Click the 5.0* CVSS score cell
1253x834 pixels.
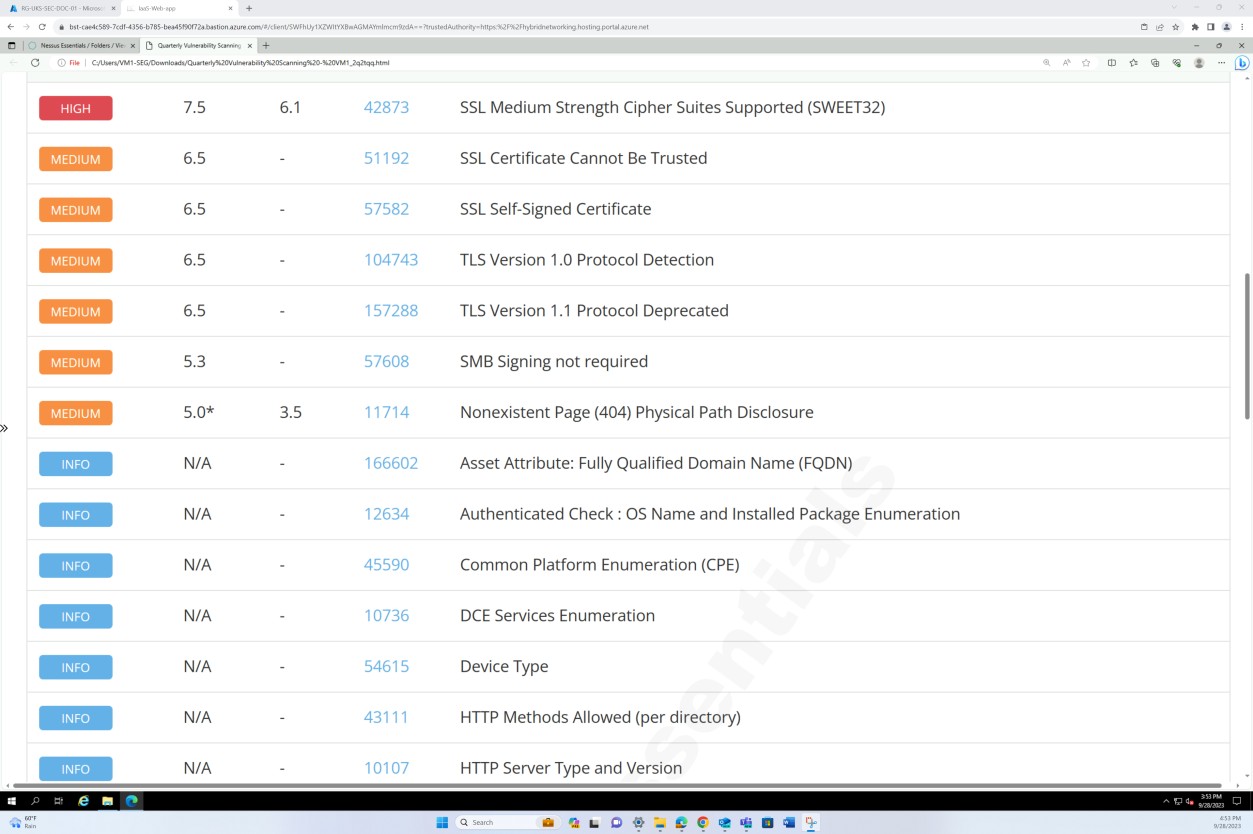199,412
